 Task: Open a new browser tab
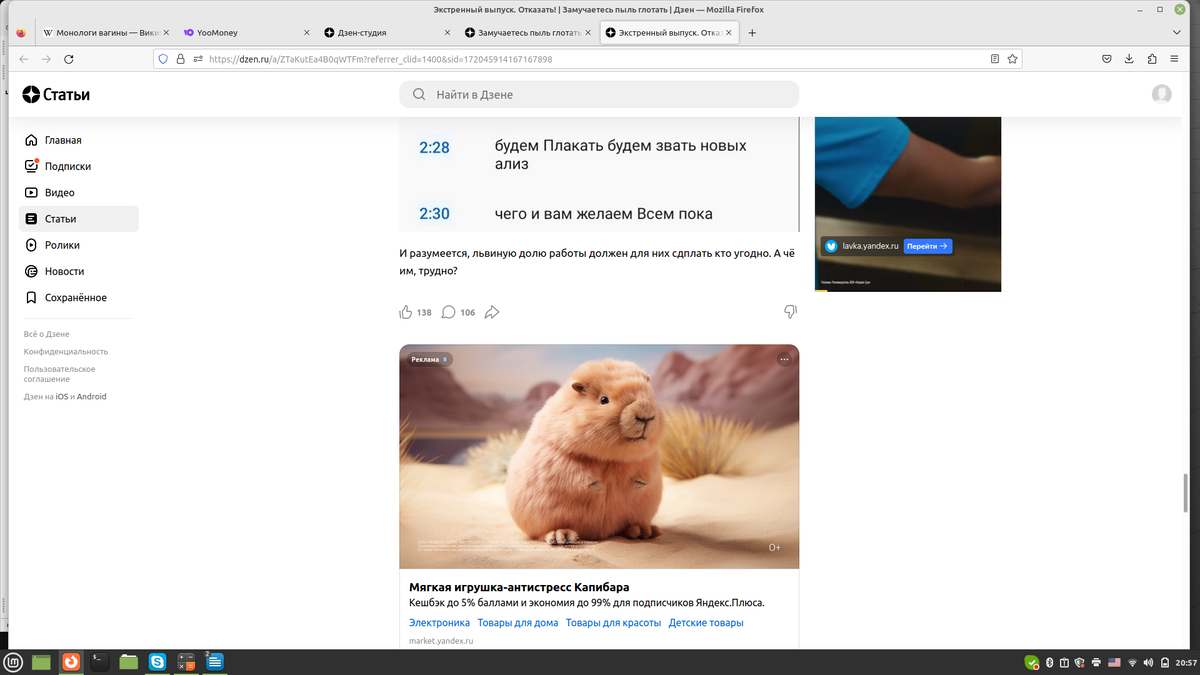pyautogui.click(x=753, y=33)
